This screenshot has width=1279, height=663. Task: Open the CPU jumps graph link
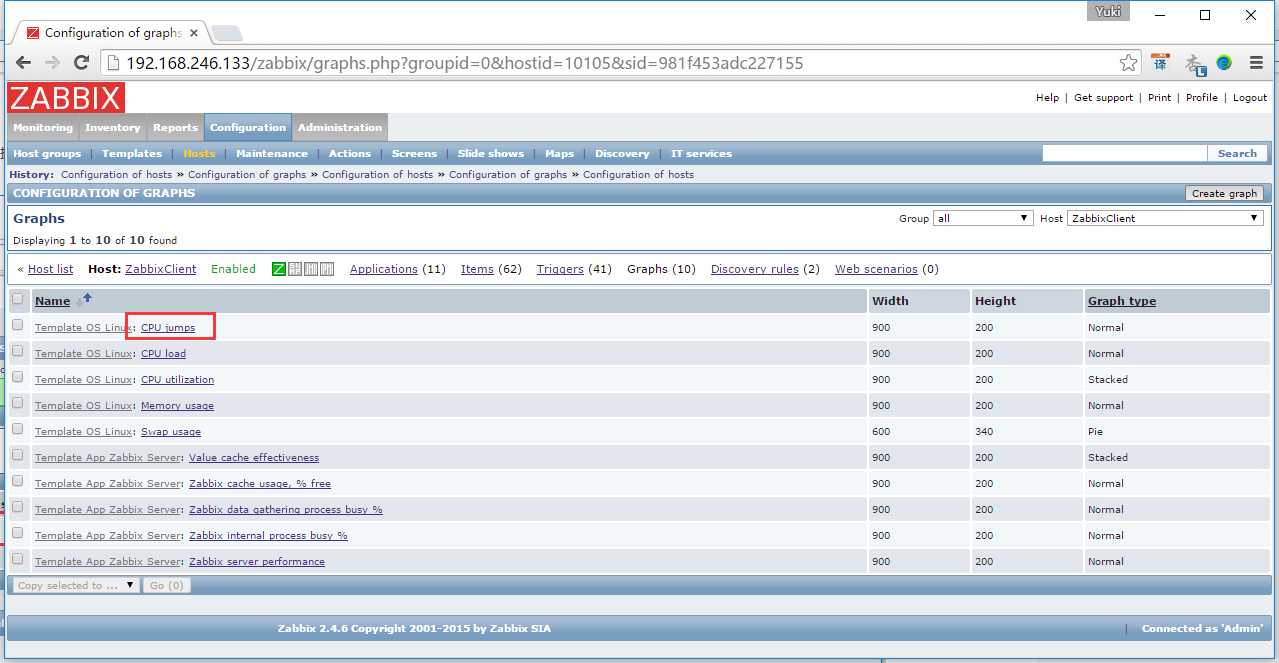point(168,328)
